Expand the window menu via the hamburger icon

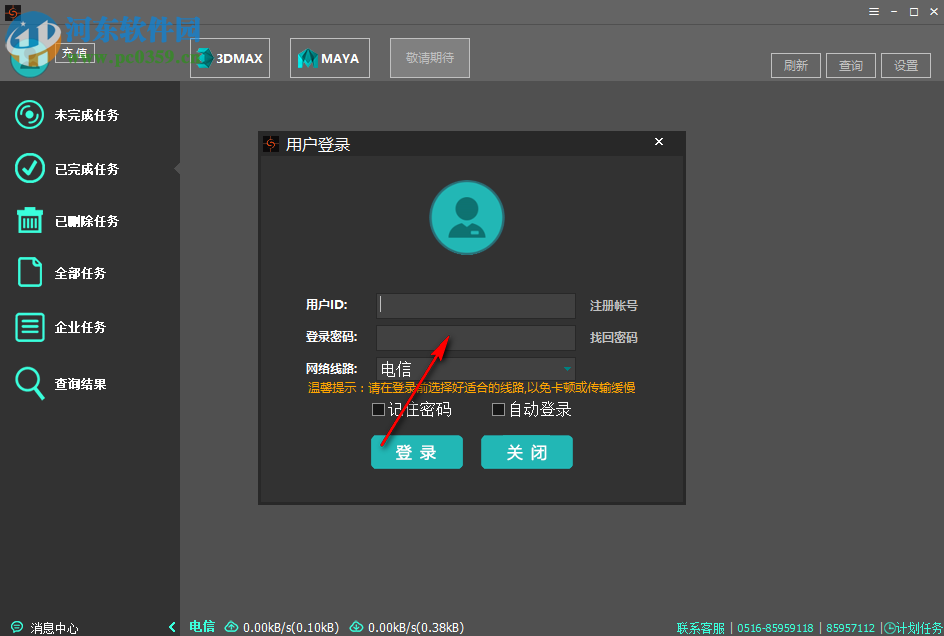(873, 11)
